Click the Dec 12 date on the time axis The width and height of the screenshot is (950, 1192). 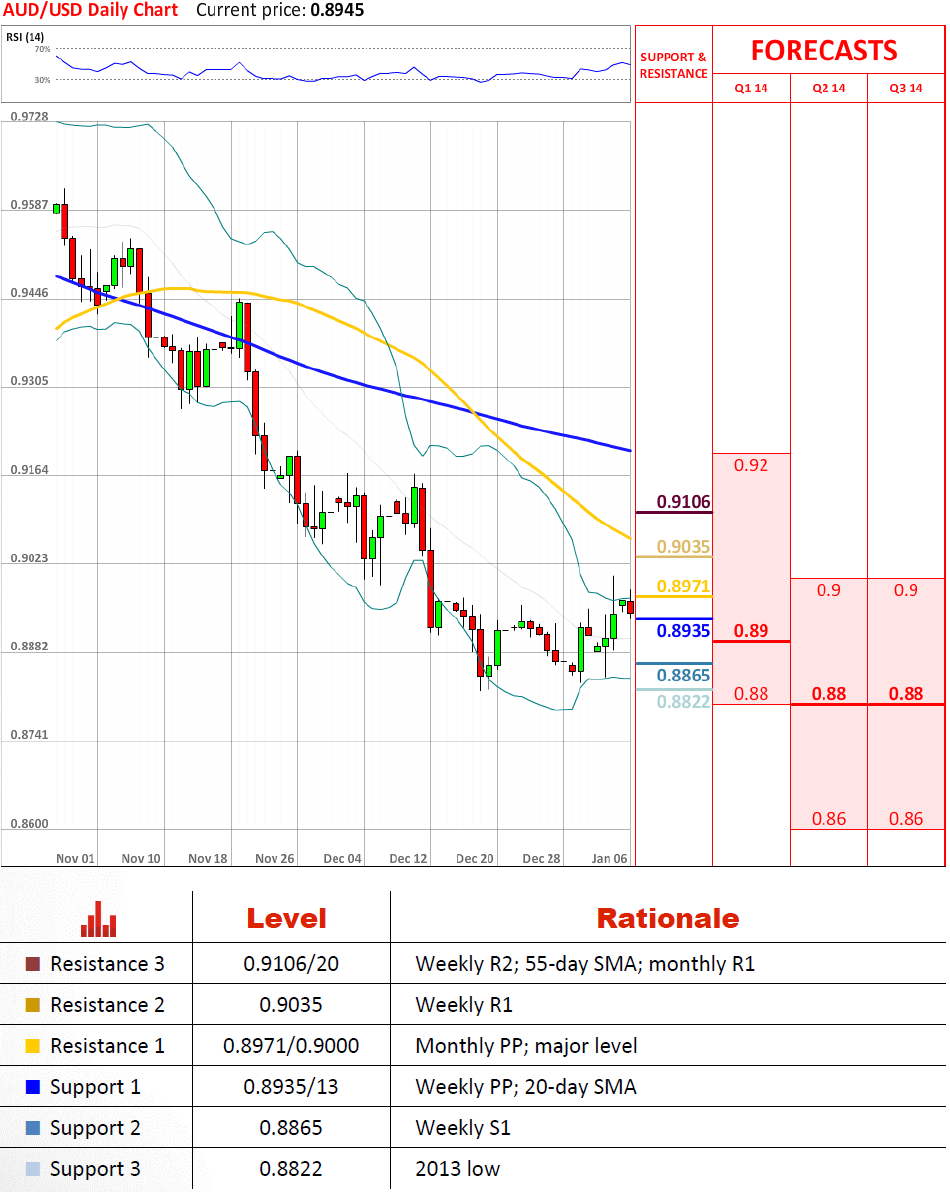(x=408, y=858)
